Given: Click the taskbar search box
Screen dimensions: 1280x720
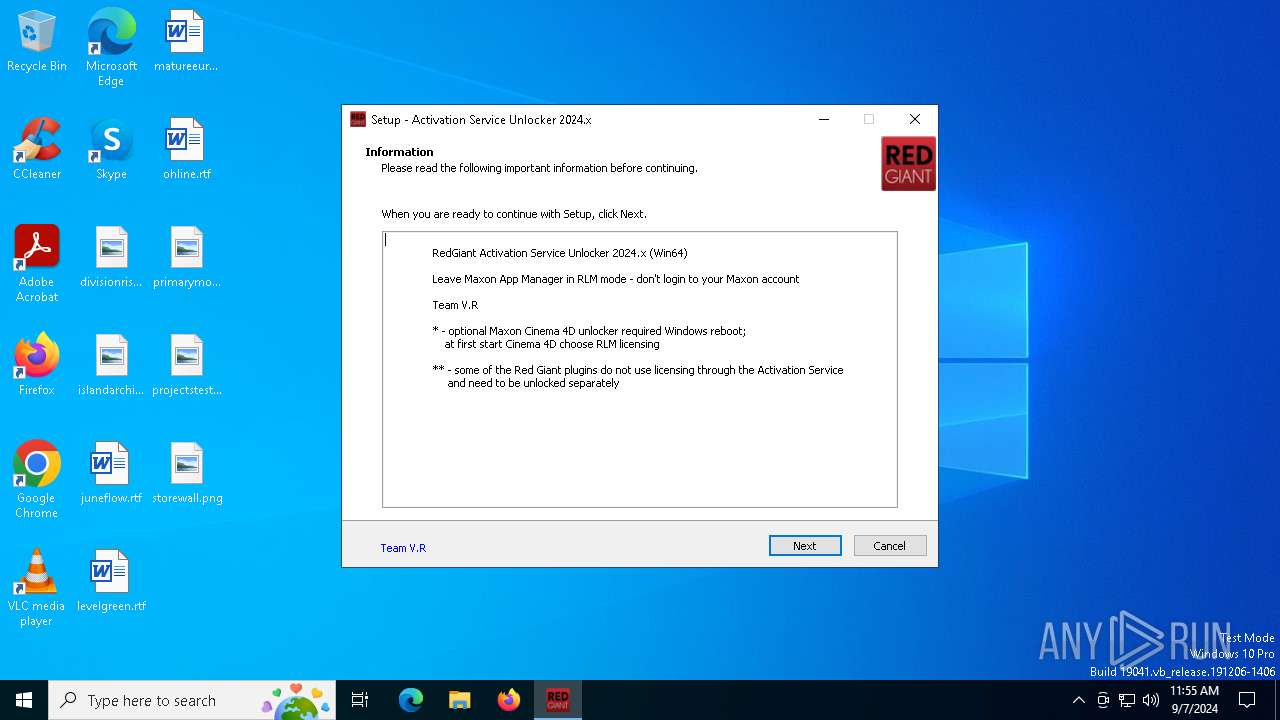Looking at the screenshot, I should (x=192, y=700).
